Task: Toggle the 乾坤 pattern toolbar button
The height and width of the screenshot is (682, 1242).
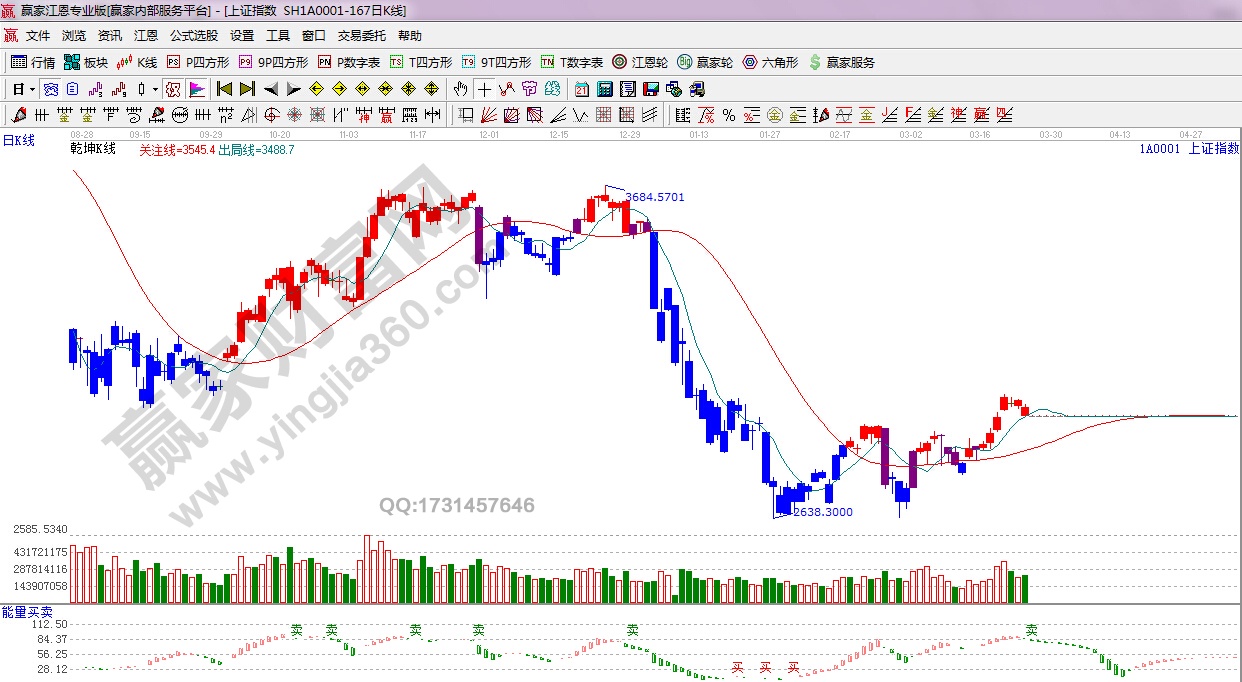Action: (x=172, y=89)
